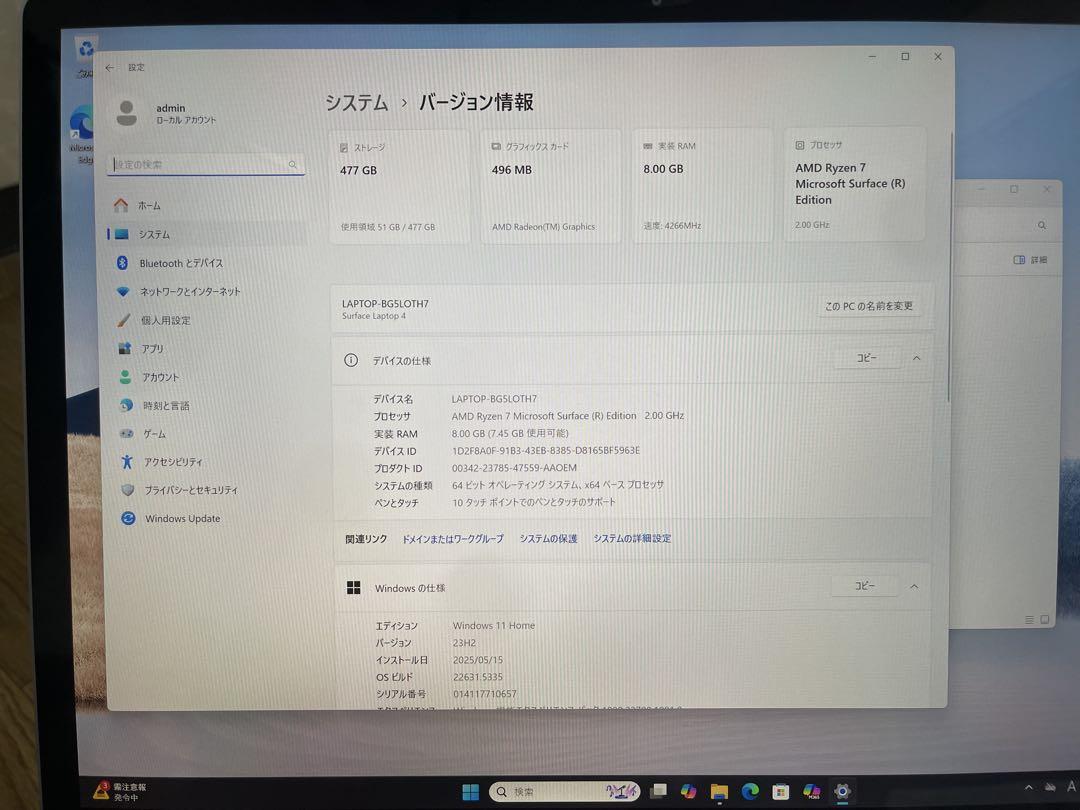Click the back arrow in Settings
1080x810 pixels.
pyautogui.click(x=110, y=68)
